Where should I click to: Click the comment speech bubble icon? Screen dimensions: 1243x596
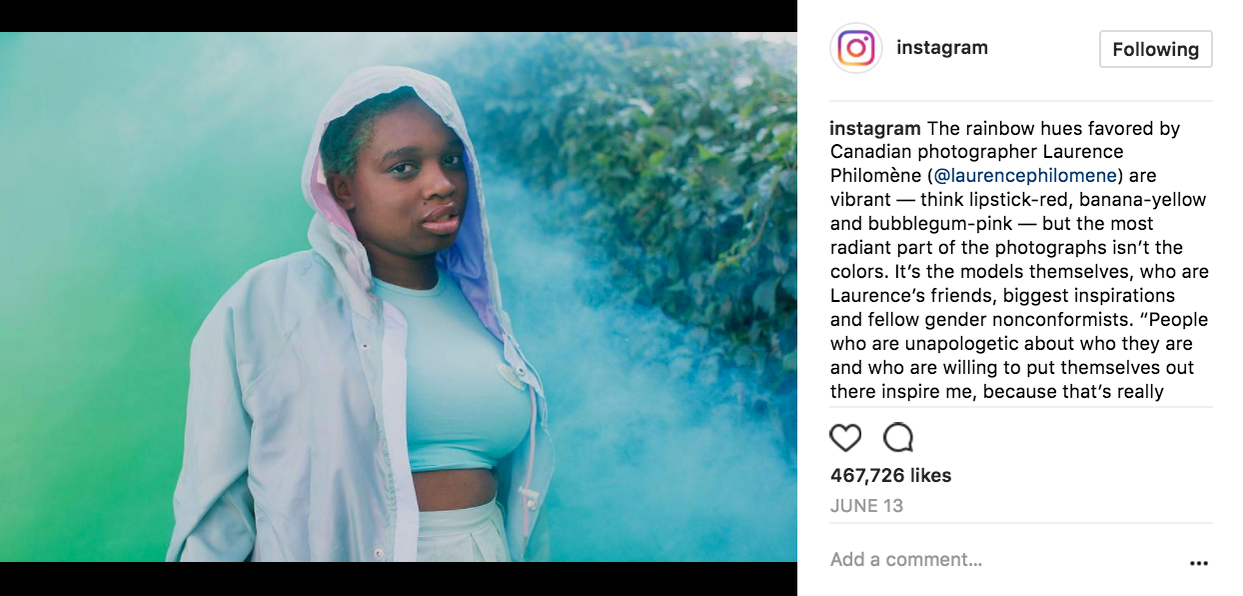(x=898, y=438)
